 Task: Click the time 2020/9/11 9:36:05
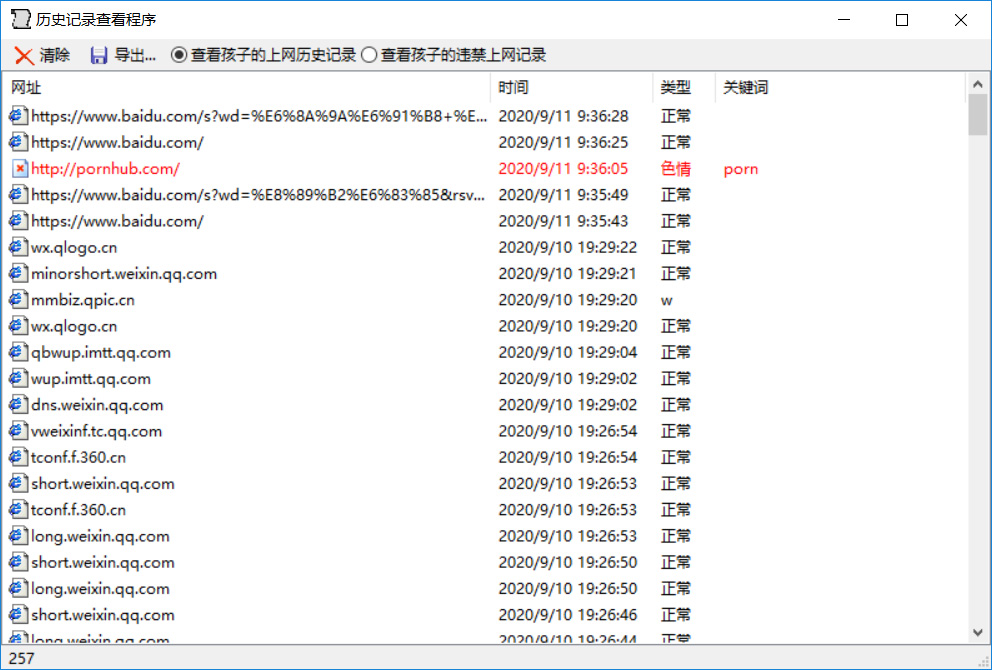pos(563,169)
